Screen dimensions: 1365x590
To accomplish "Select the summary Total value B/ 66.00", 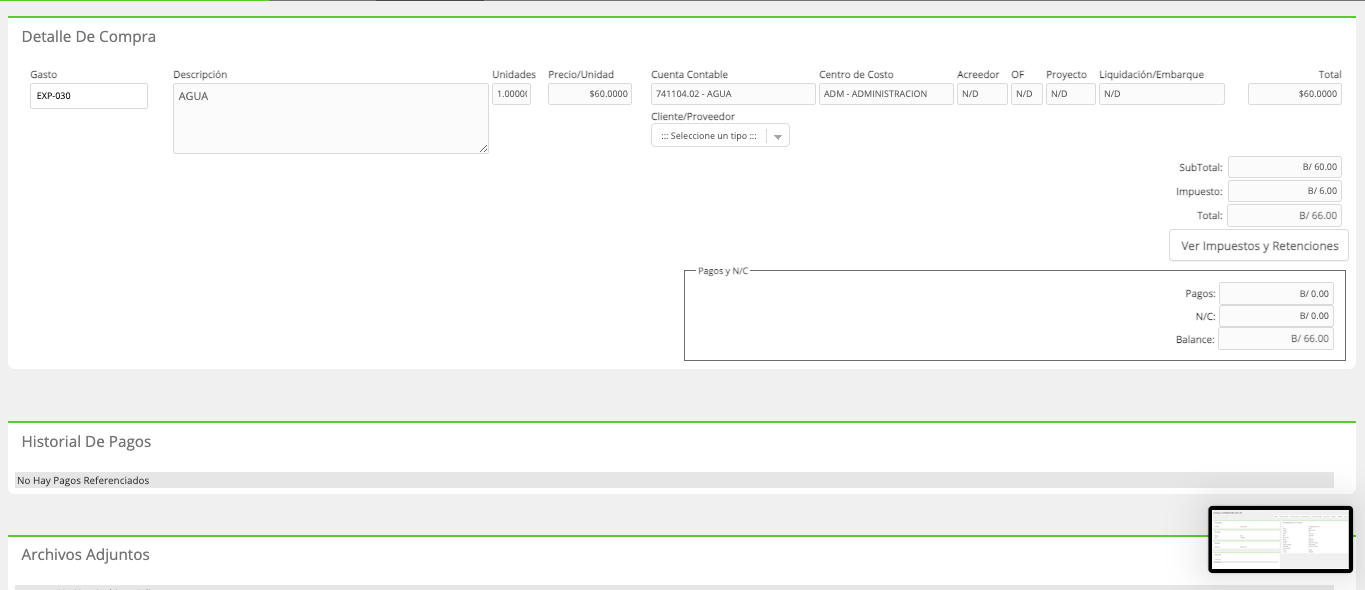I will pyautogui.click(x=1285, y=215).
